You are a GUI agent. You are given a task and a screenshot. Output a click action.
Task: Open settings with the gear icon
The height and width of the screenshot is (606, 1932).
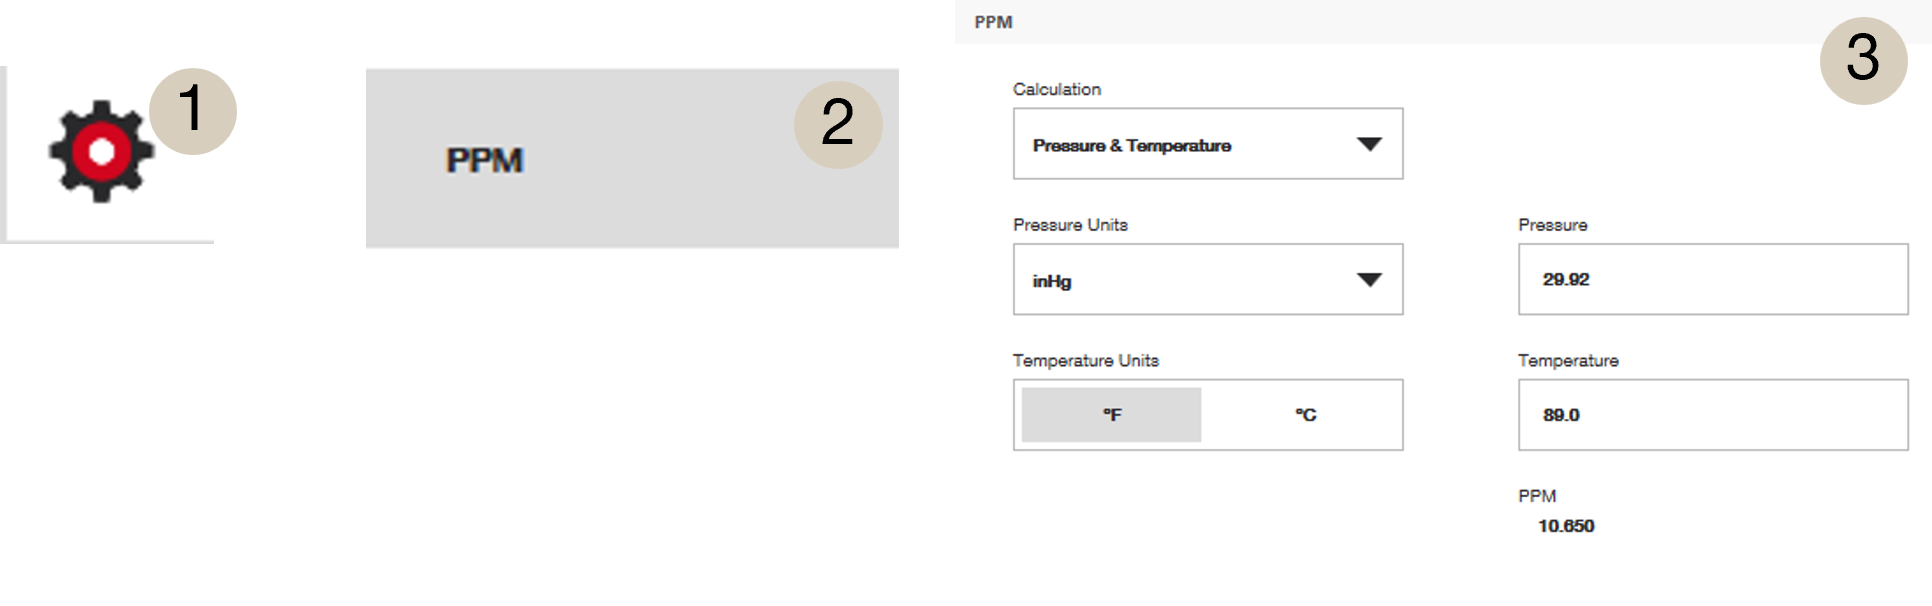[101, 152]
